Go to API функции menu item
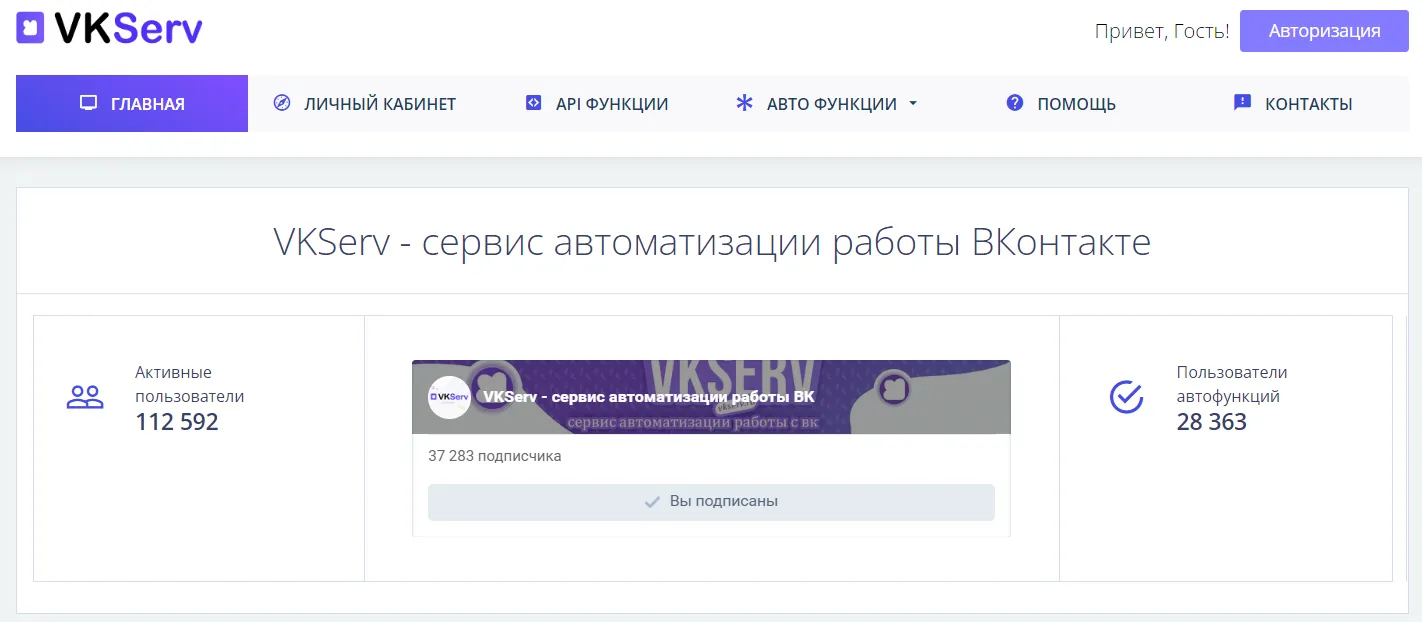Viewport: 1422px width, 622px height. click(x=596, y=103)
